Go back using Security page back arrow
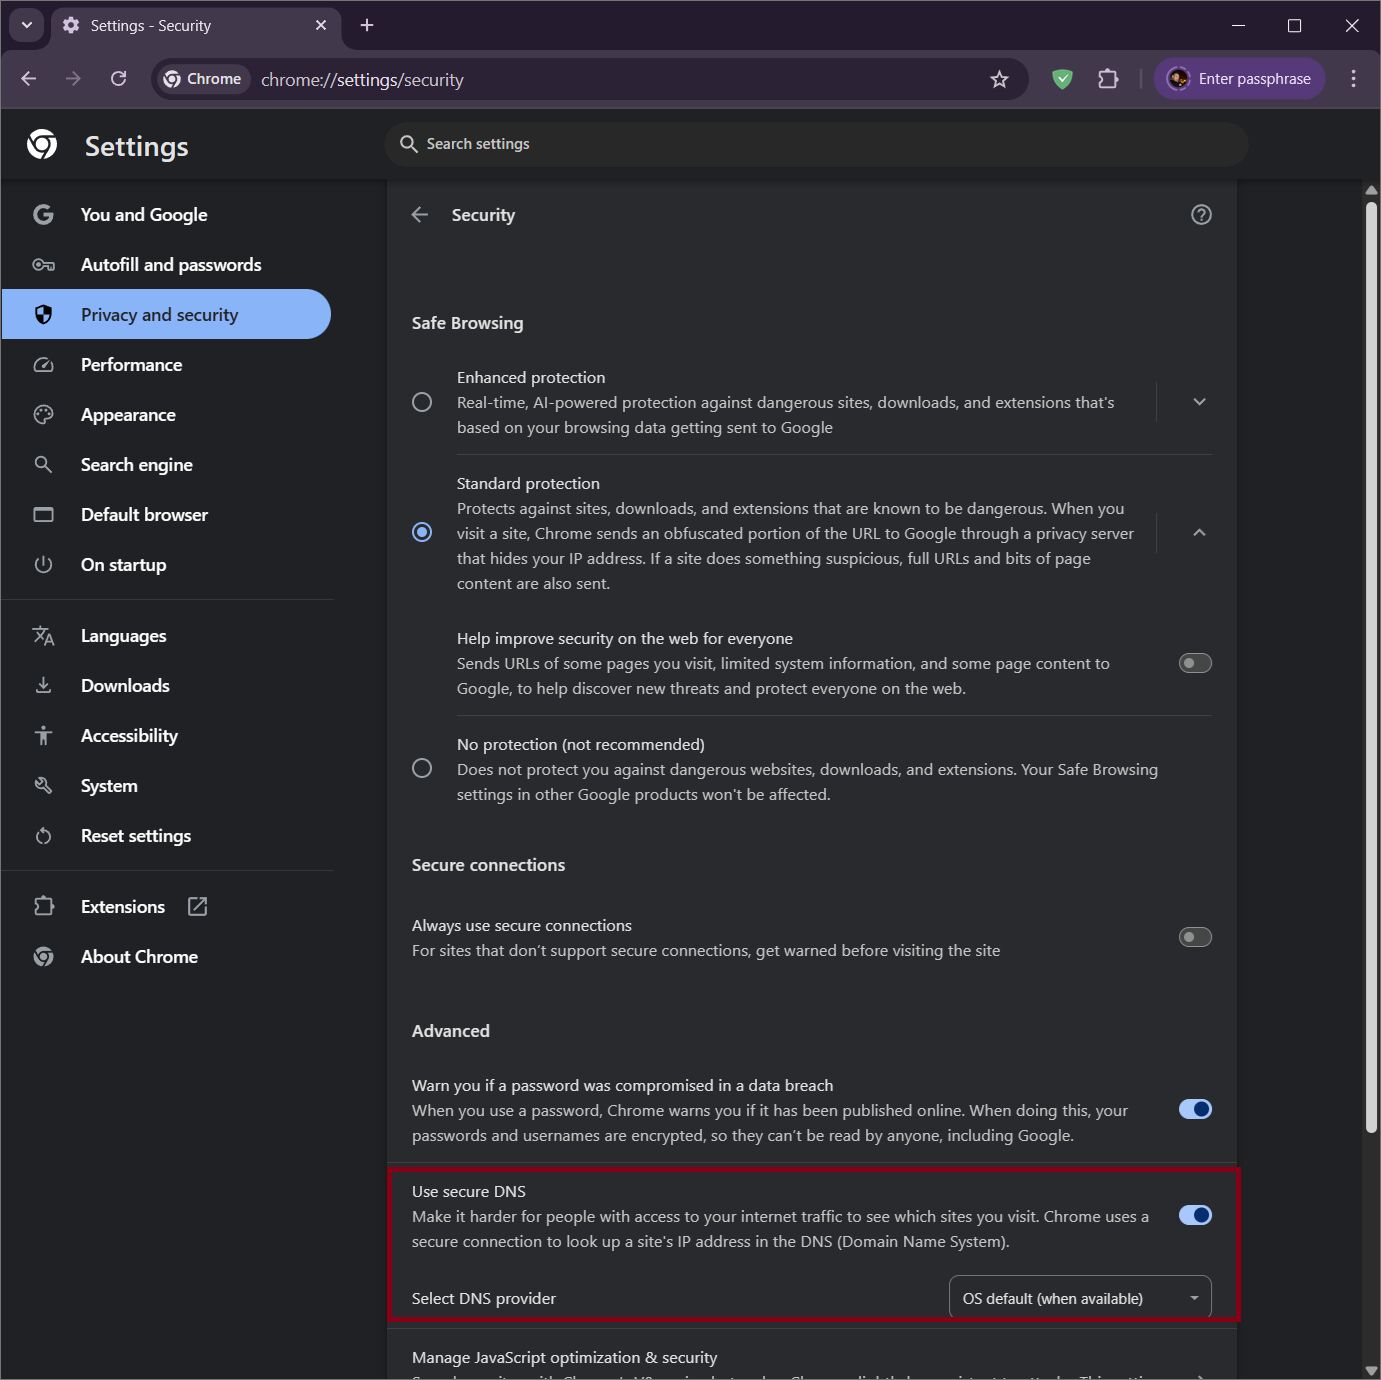The image size is (1381, 1380). point(420,215)
